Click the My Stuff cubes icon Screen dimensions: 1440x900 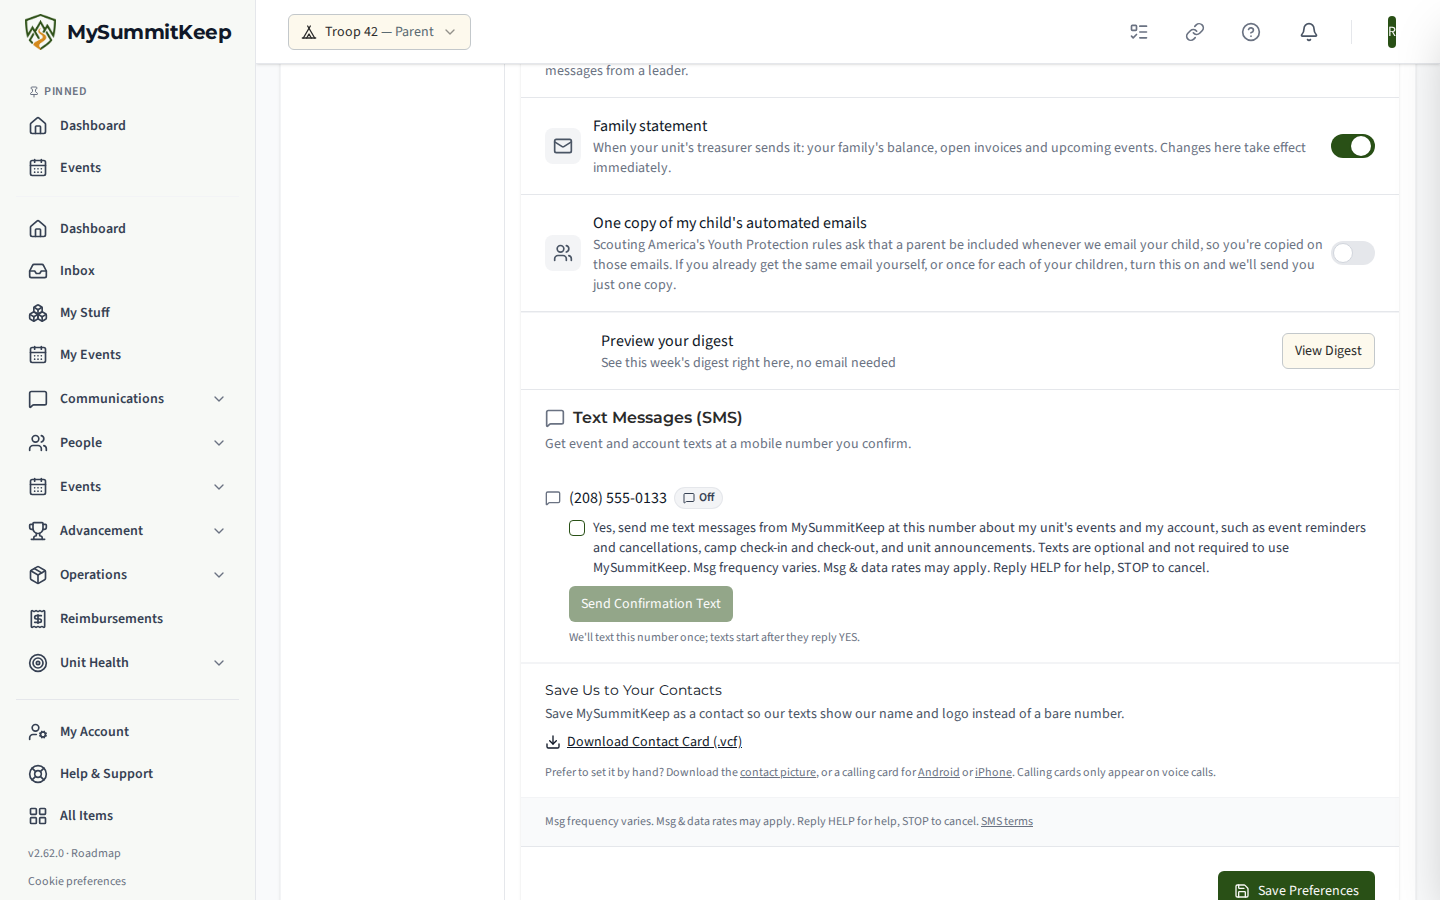click(x=38, y=313)
